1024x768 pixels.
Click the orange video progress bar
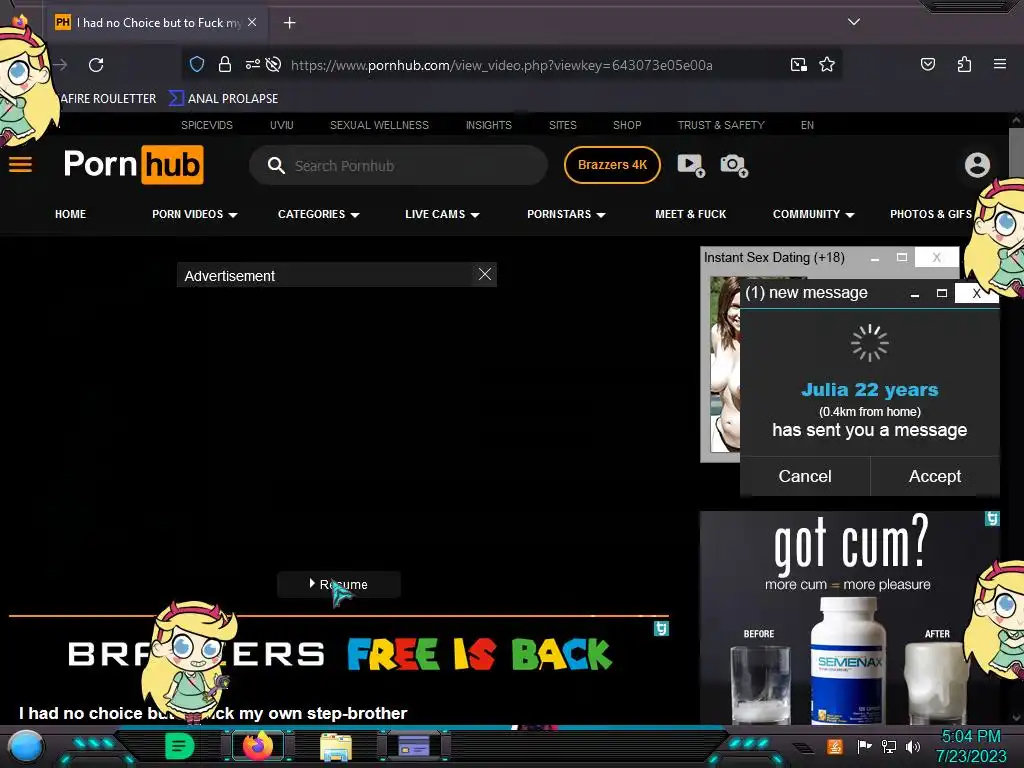[x=338, y=615]
